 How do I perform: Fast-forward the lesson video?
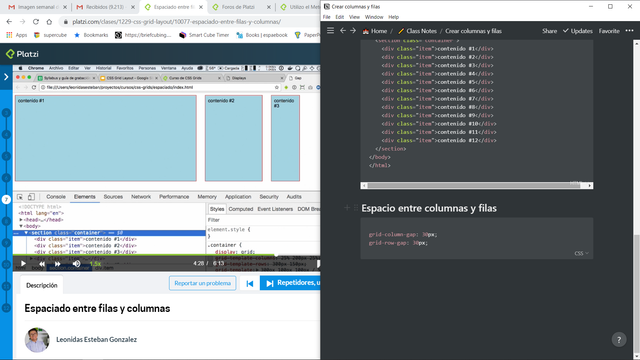[58, 264]
